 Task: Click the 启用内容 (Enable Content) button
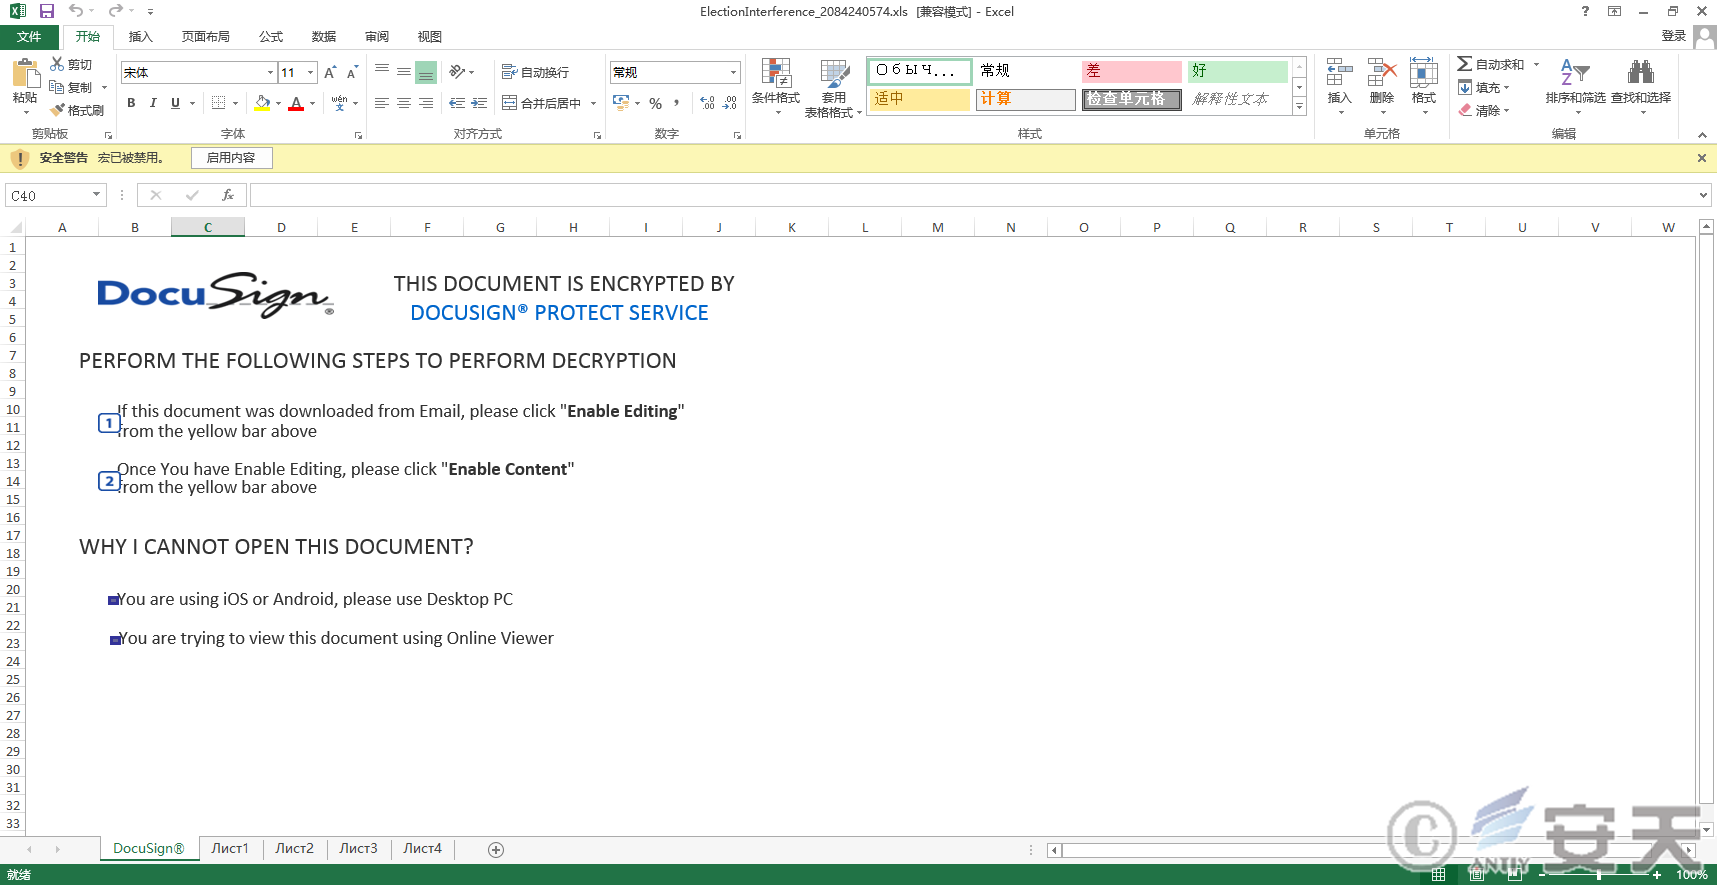point(231,158)
